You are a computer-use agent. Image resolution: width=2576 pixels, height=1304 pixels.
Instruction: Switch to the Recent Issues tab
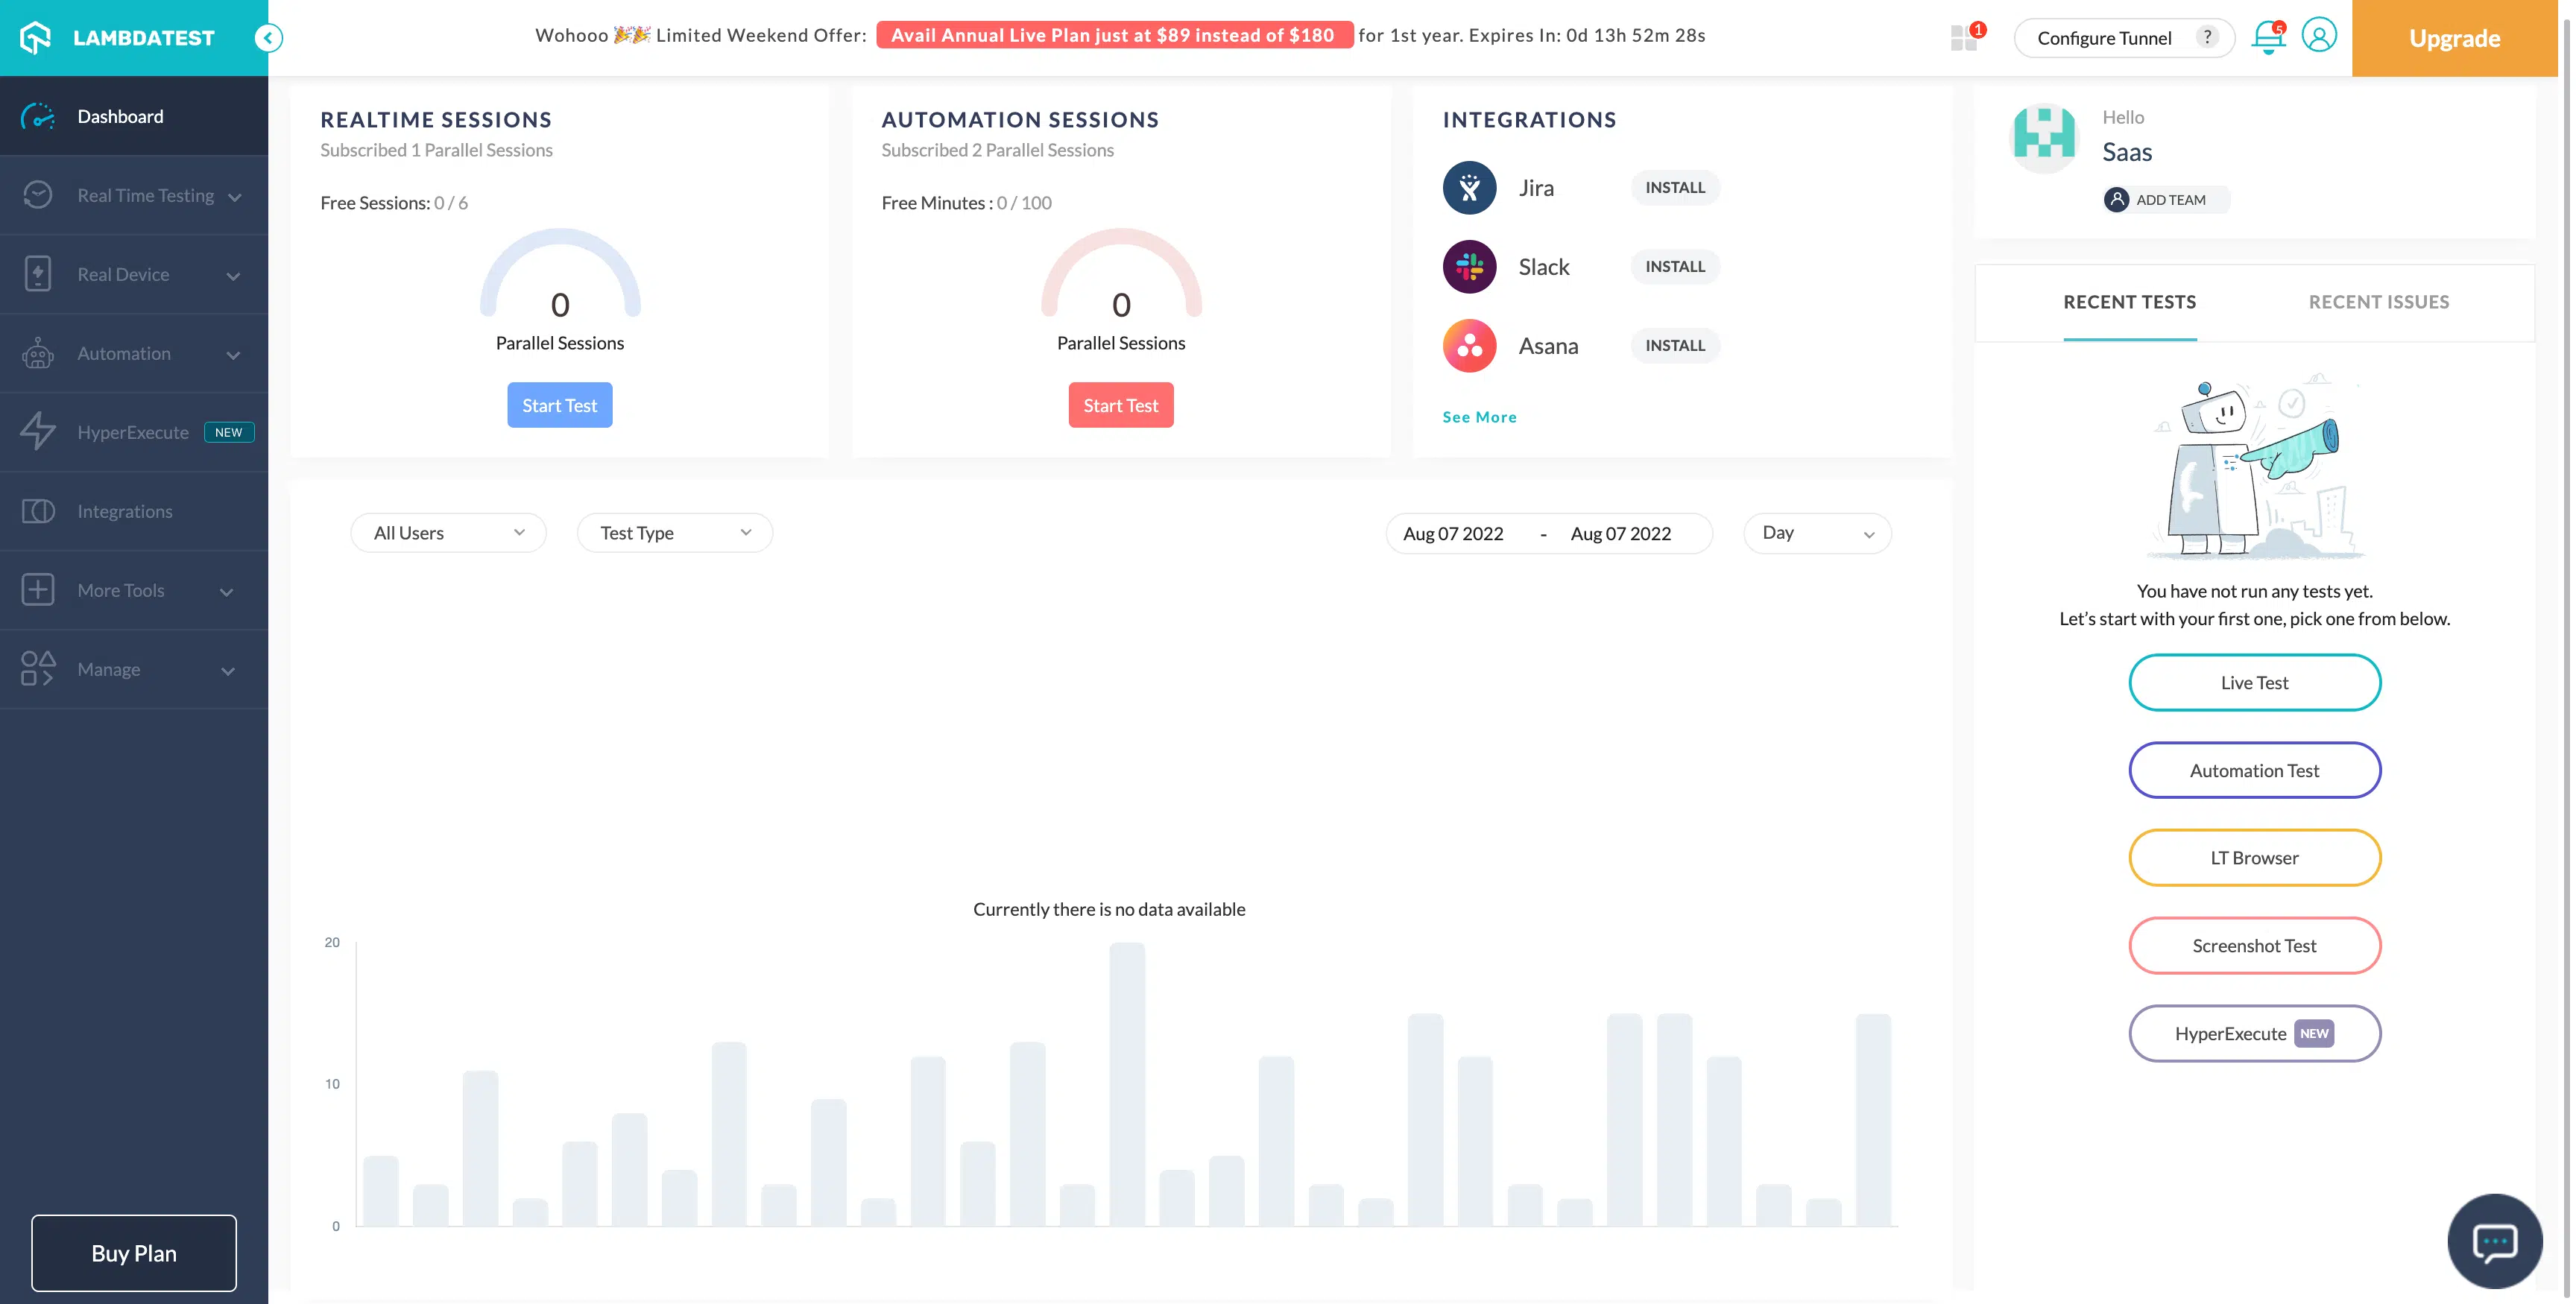click(x=2379, y=302)
